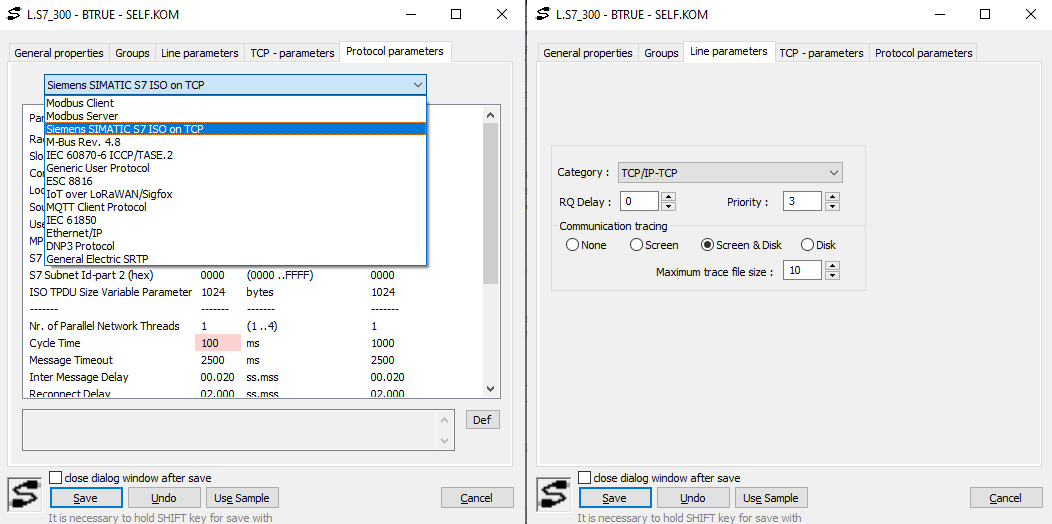
Task: Open TCP - parameters tab in left window
Action: (293, 52)
